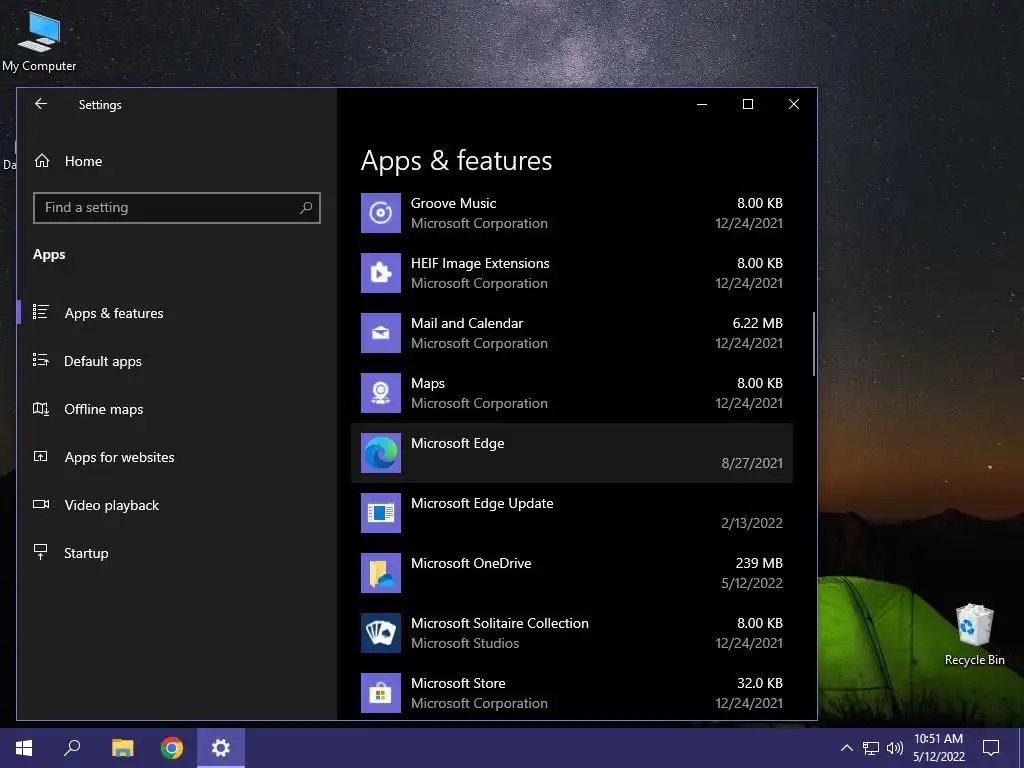Click the Microsoft Edge Update icon

point(381,513)
